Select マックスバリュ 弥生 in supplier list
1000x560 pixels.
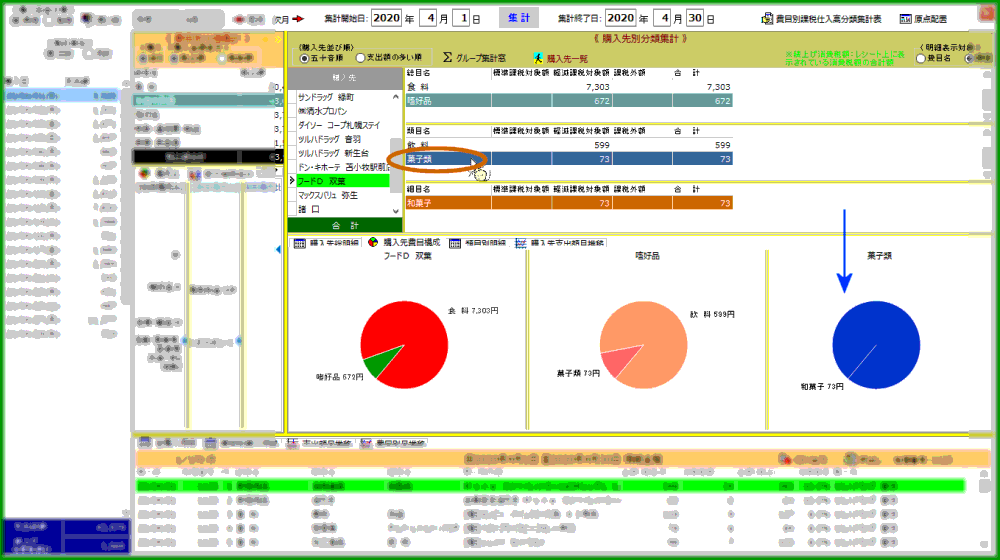coord(344,195)
